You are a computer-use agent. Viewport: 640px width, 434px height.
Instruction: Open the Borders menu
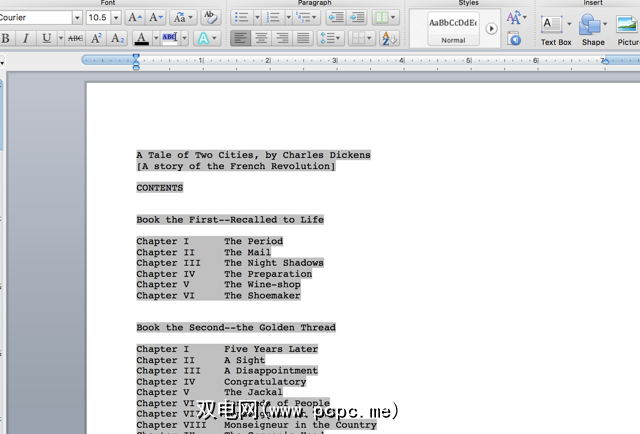[362, 38]
